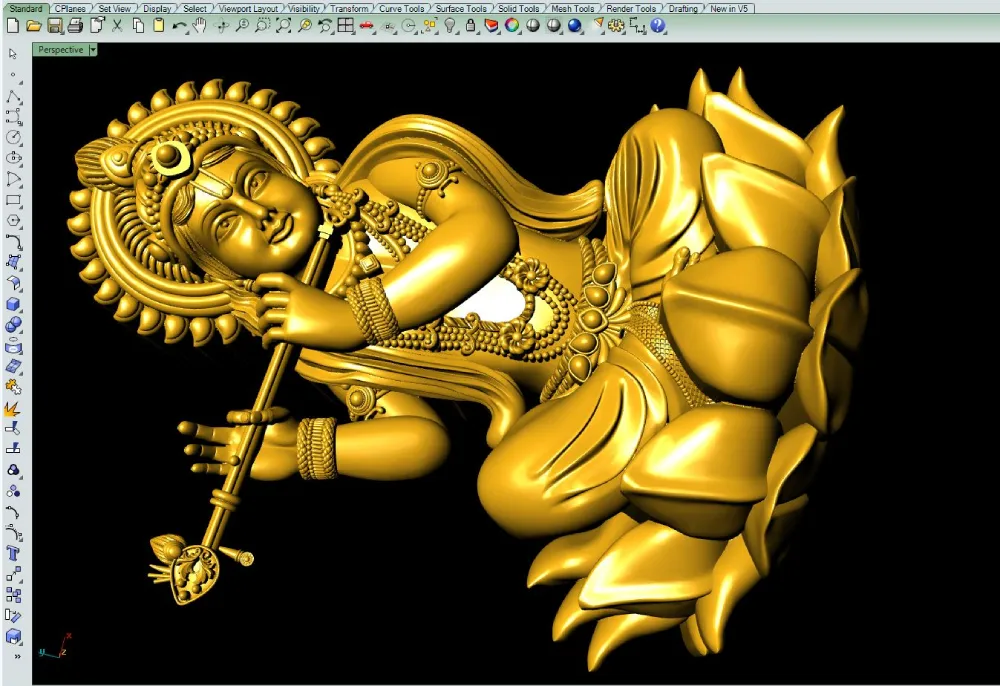Select the Fillet Curves tool

point(13,242)
